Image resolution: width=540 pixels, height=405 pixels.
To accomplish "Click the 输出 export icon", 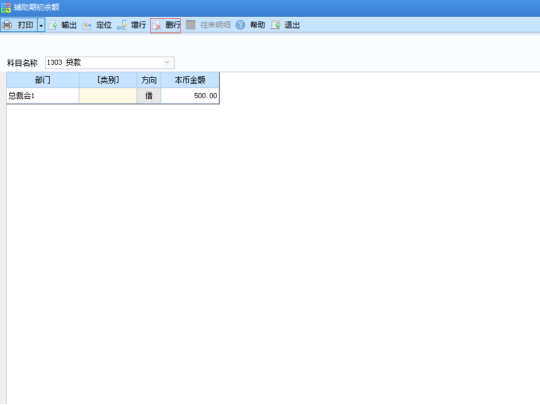I will (x=52, y=25).
